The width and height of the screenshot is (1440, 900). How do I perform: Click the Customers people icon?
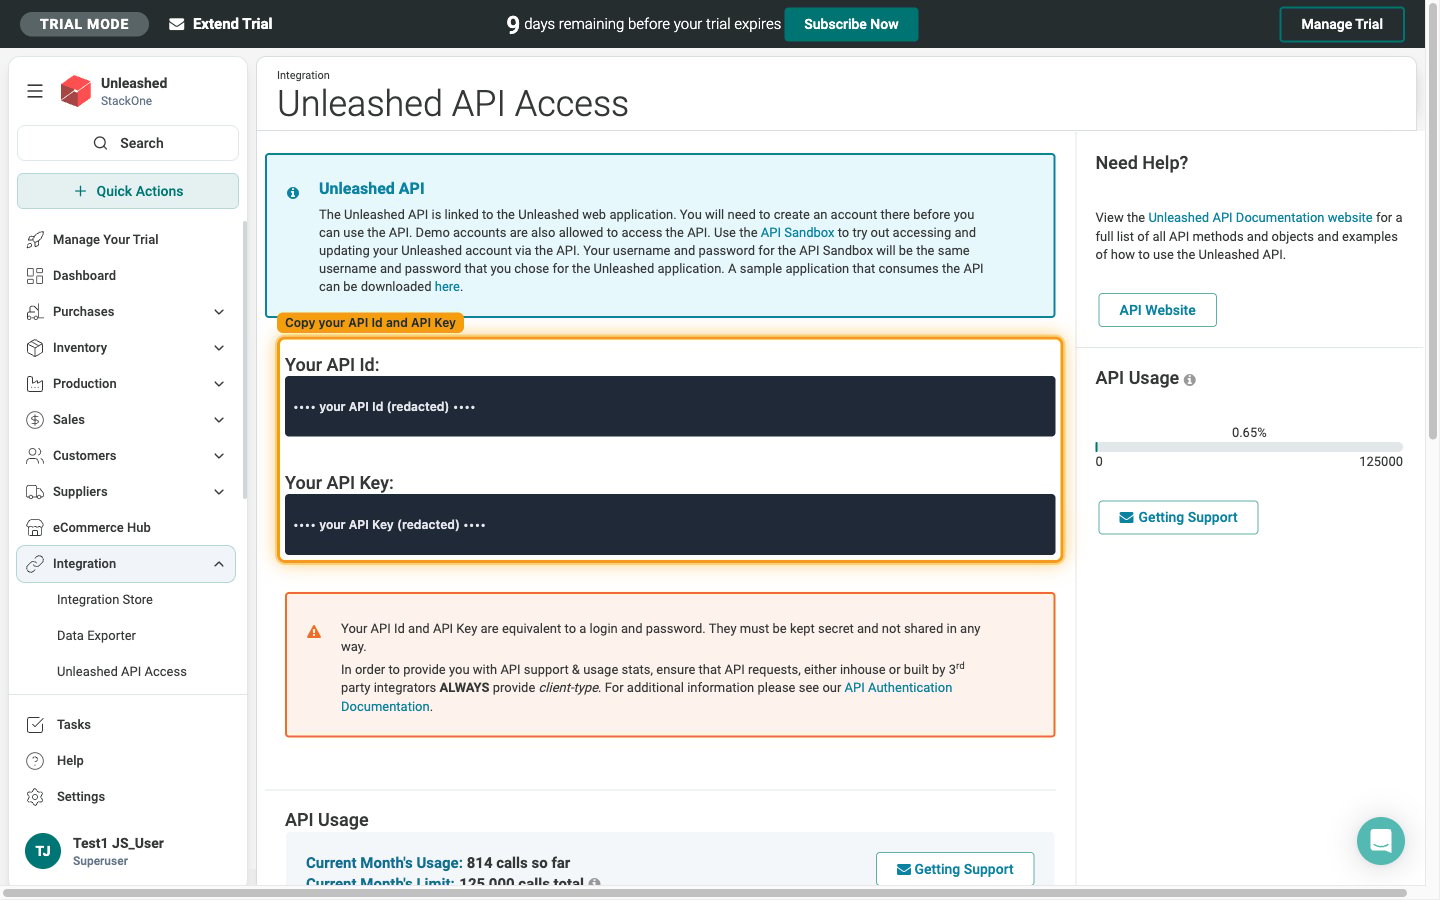pos(35,456)
